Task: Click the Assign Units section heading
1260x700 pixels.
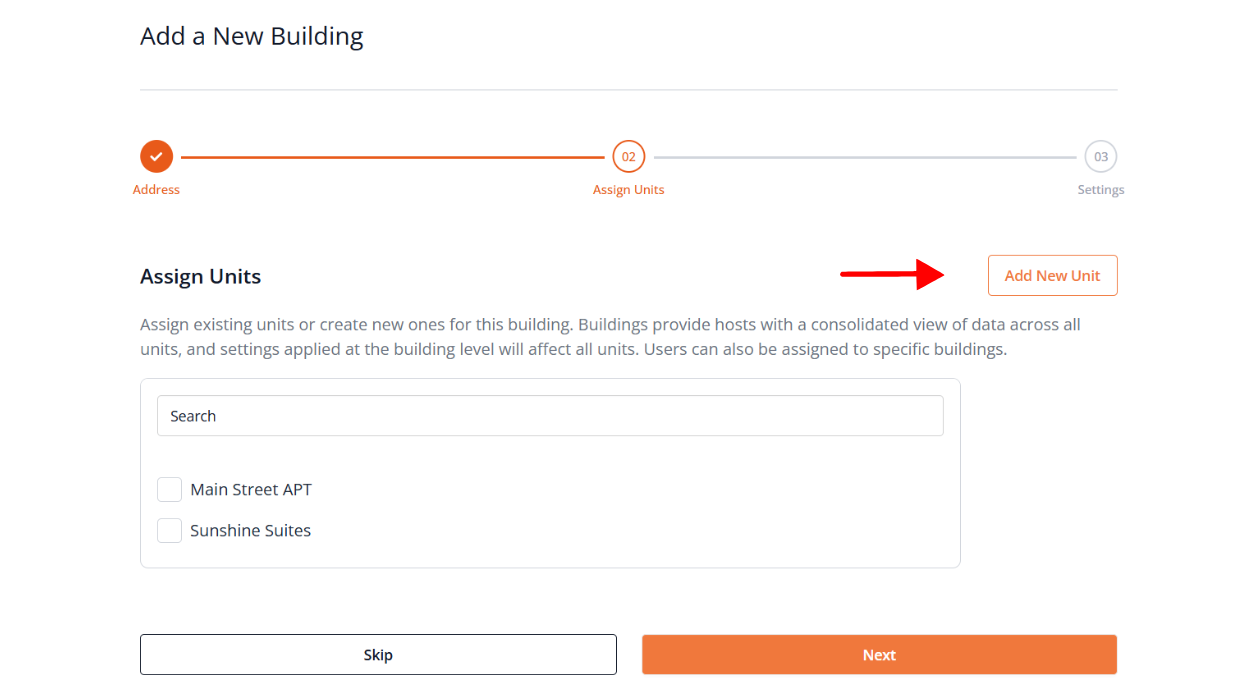Action: [x=200, y=277]
